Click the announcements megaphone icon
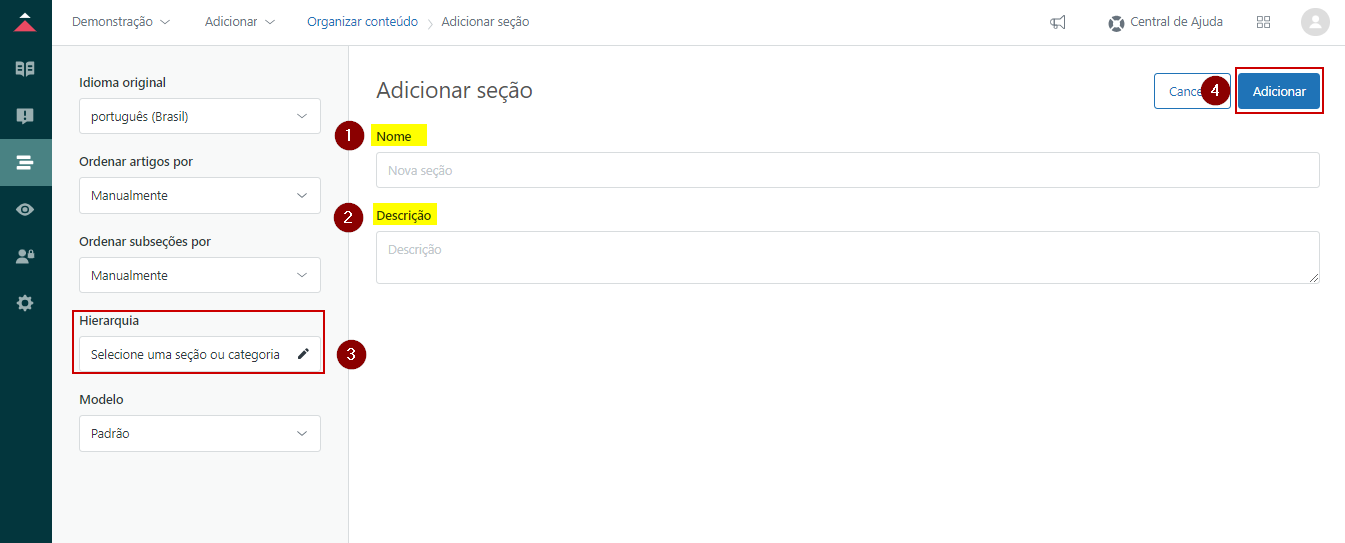Image resolution: width=1345 pixels, height=543 pixels. coord(1058,22)
